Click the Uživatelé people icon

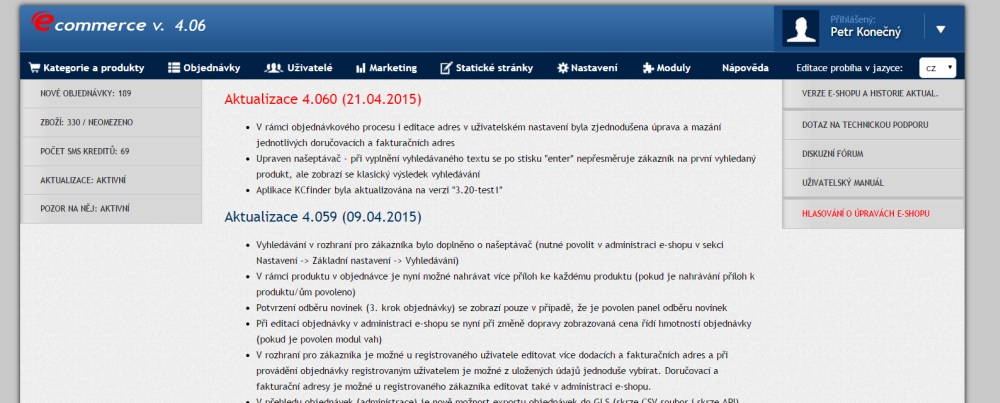[273, 68]
